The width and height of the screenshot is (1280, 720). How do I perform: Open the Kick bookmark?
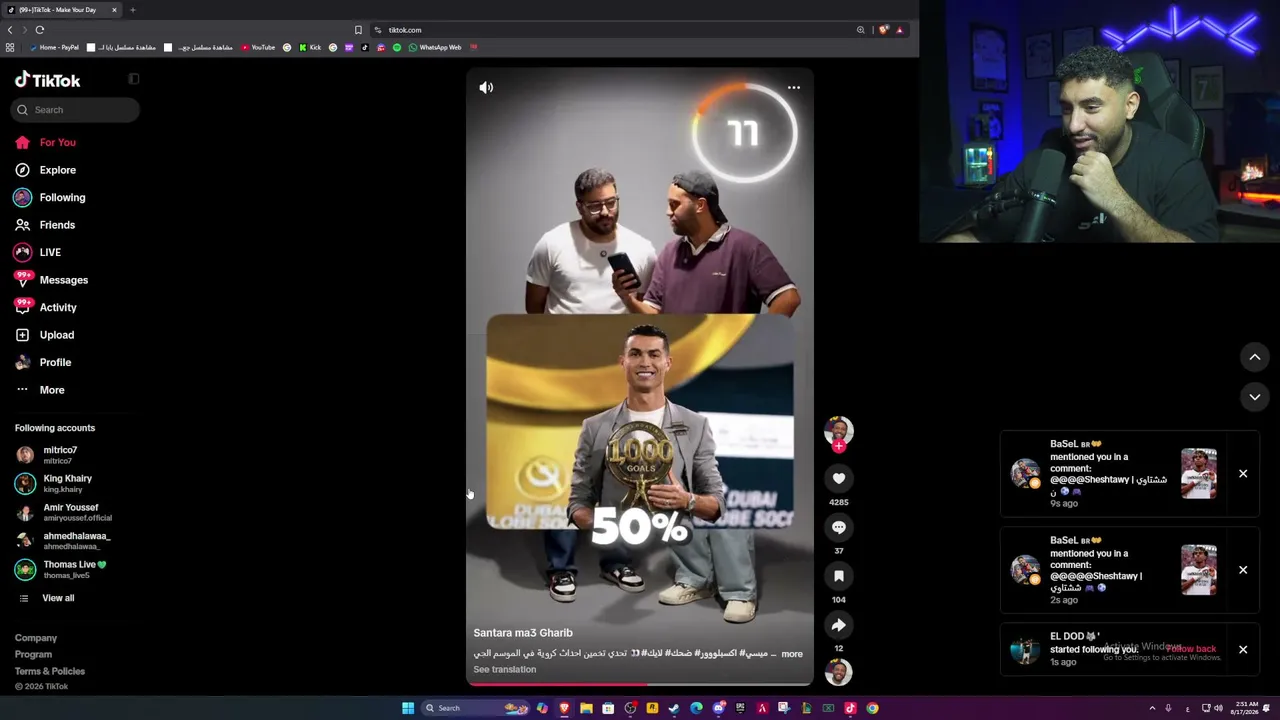coord(310,47)
